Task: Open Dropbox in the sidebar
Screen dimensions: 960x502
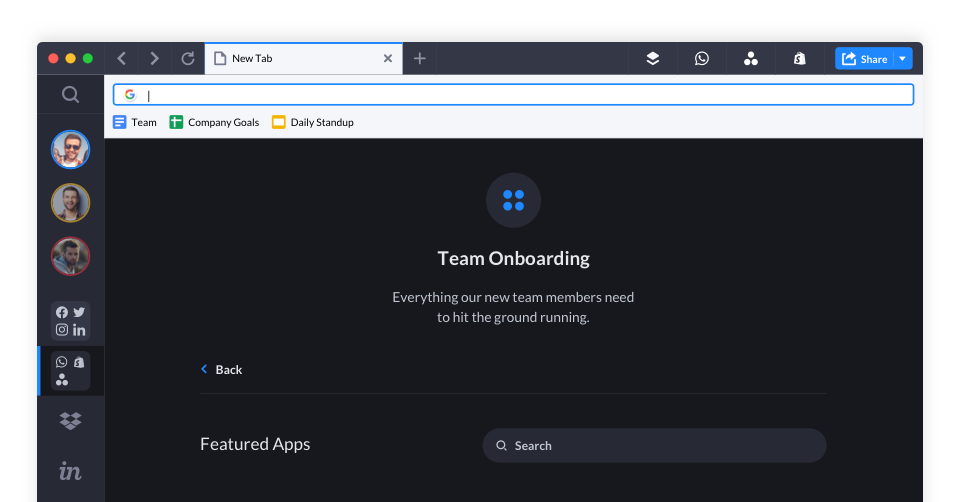Action: (x=70, y=421)
